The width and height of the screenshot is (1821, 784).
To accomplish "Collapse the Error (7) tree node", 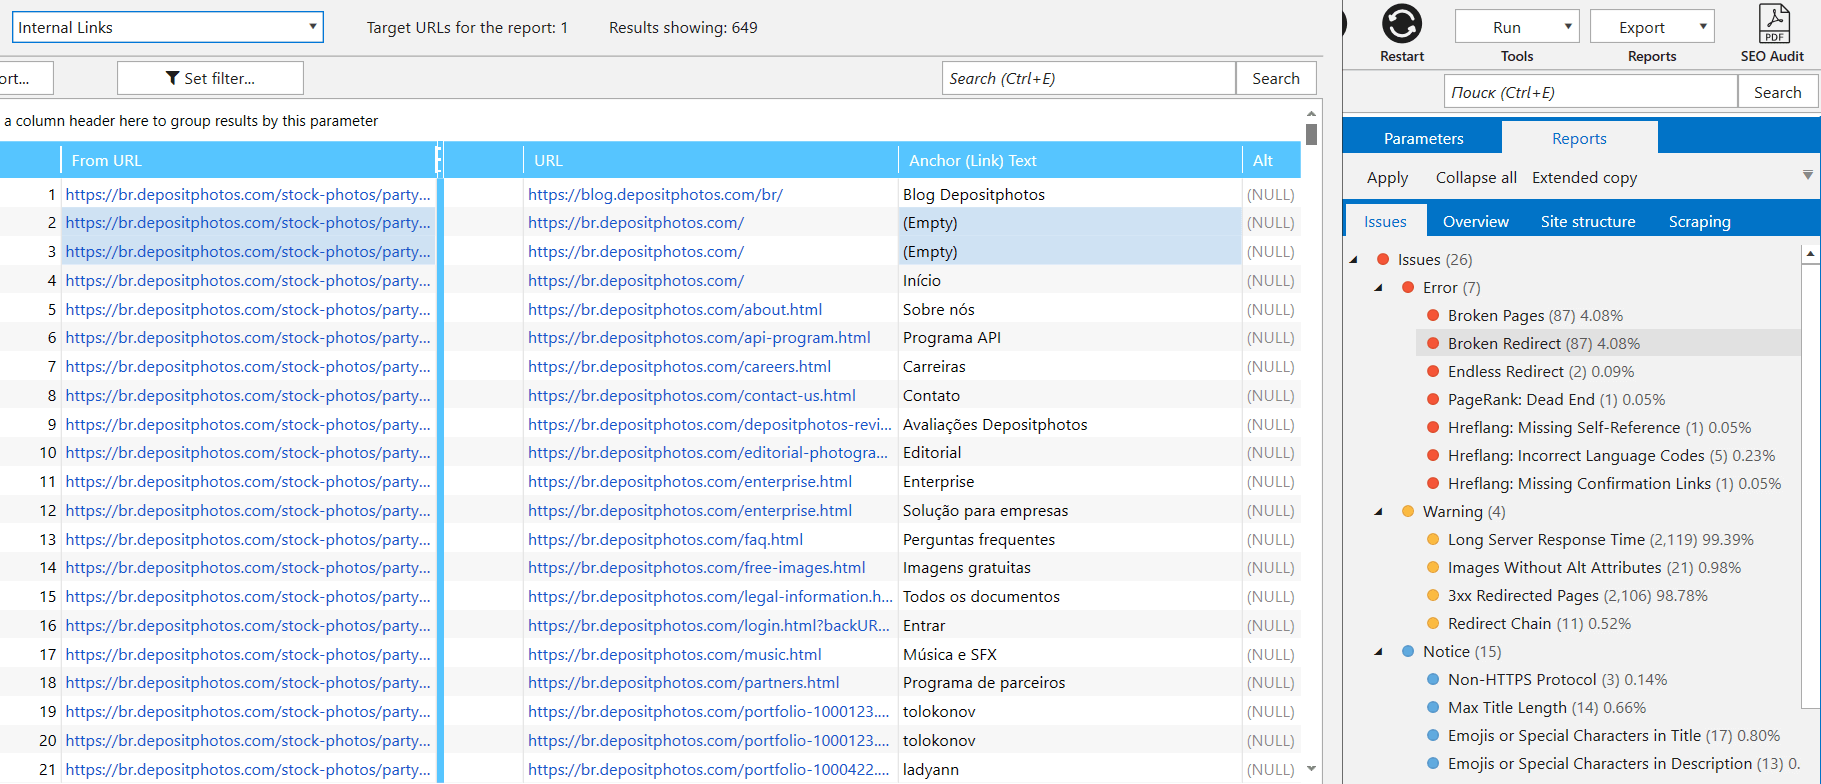I will (x=1379, y=288).
